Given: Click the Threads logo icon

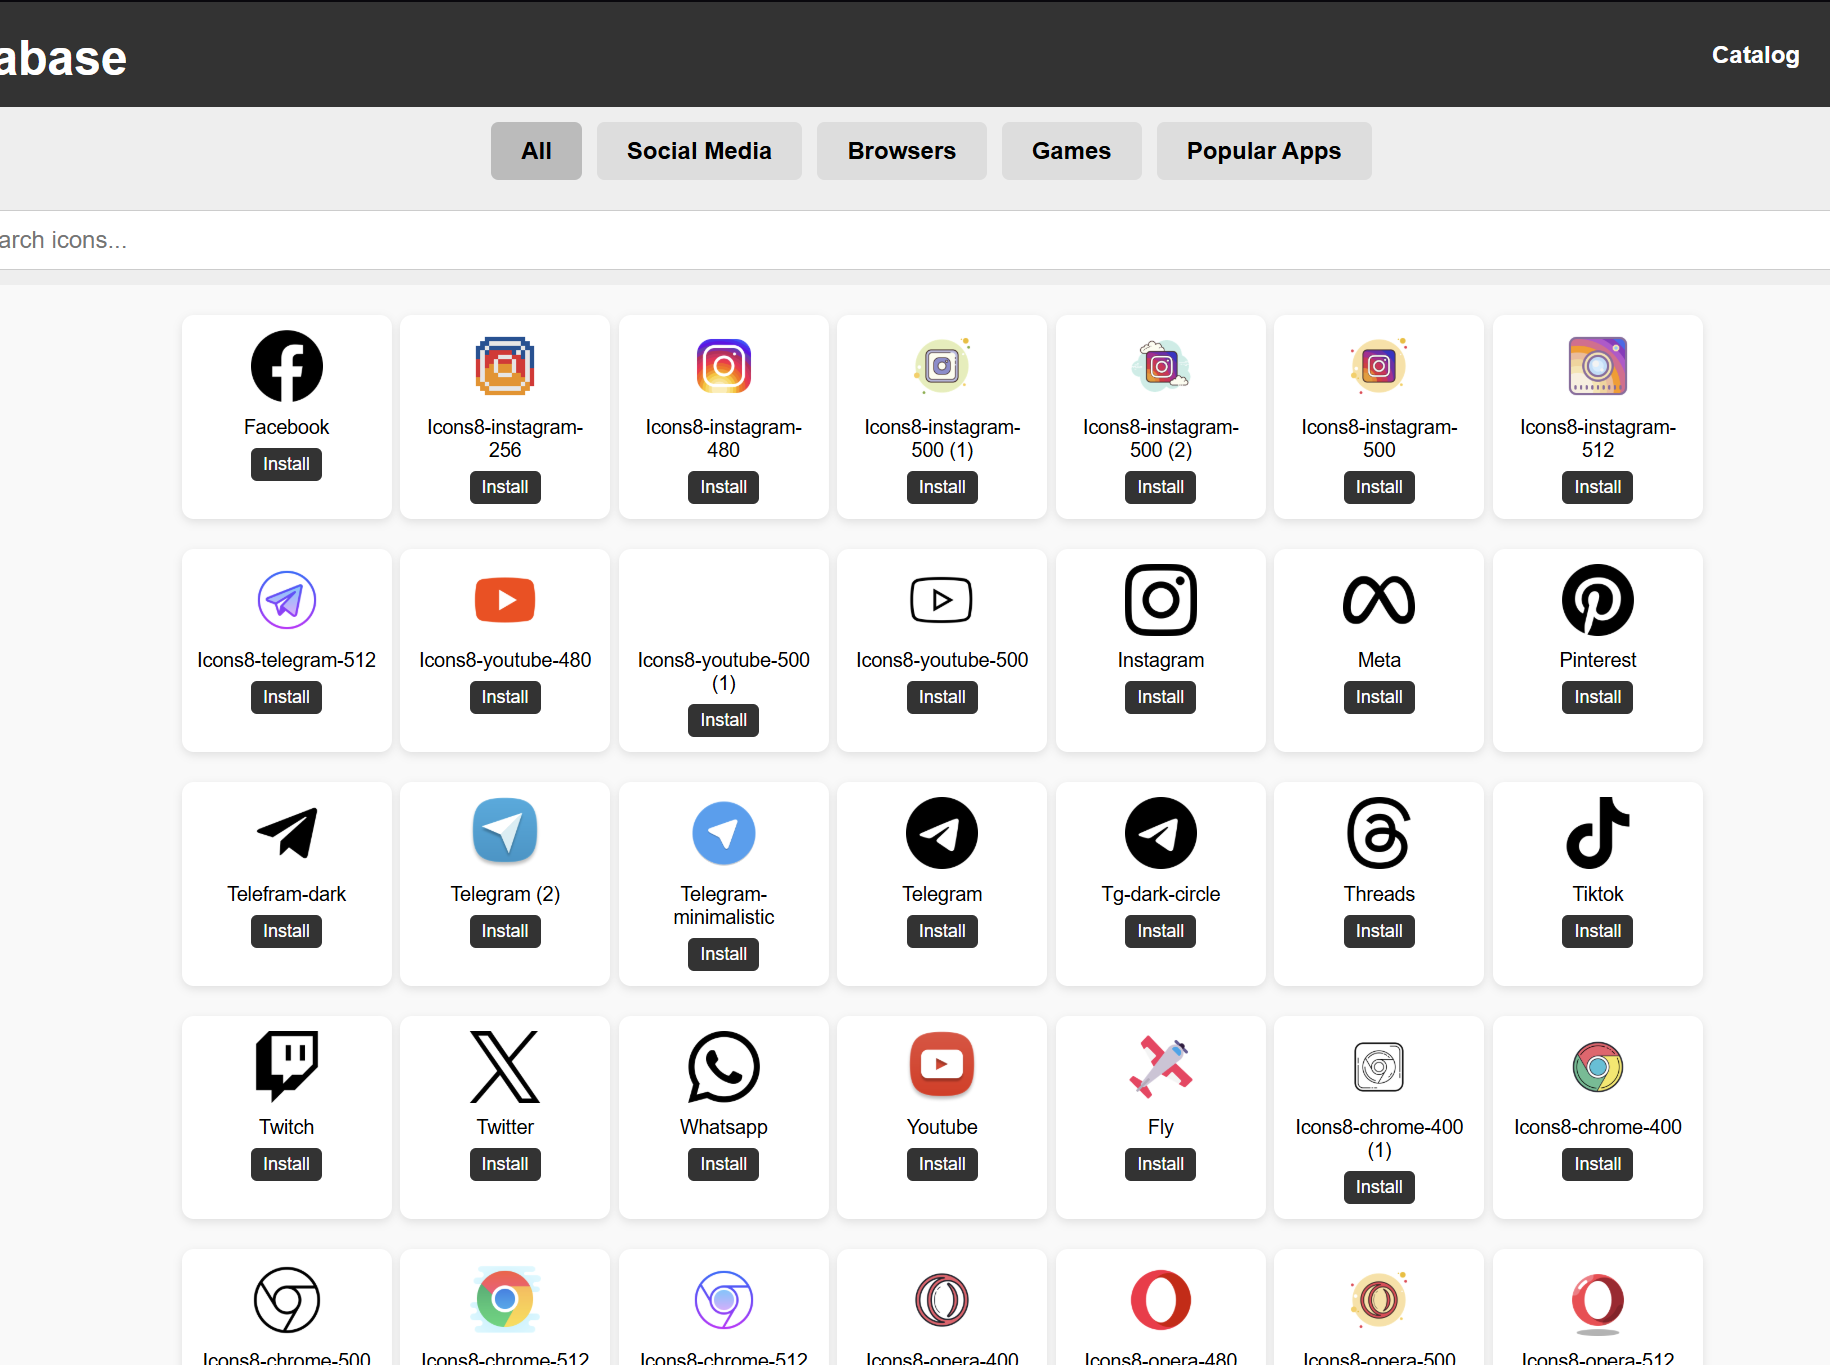Looking at the screenshot, I should 1378,833.
